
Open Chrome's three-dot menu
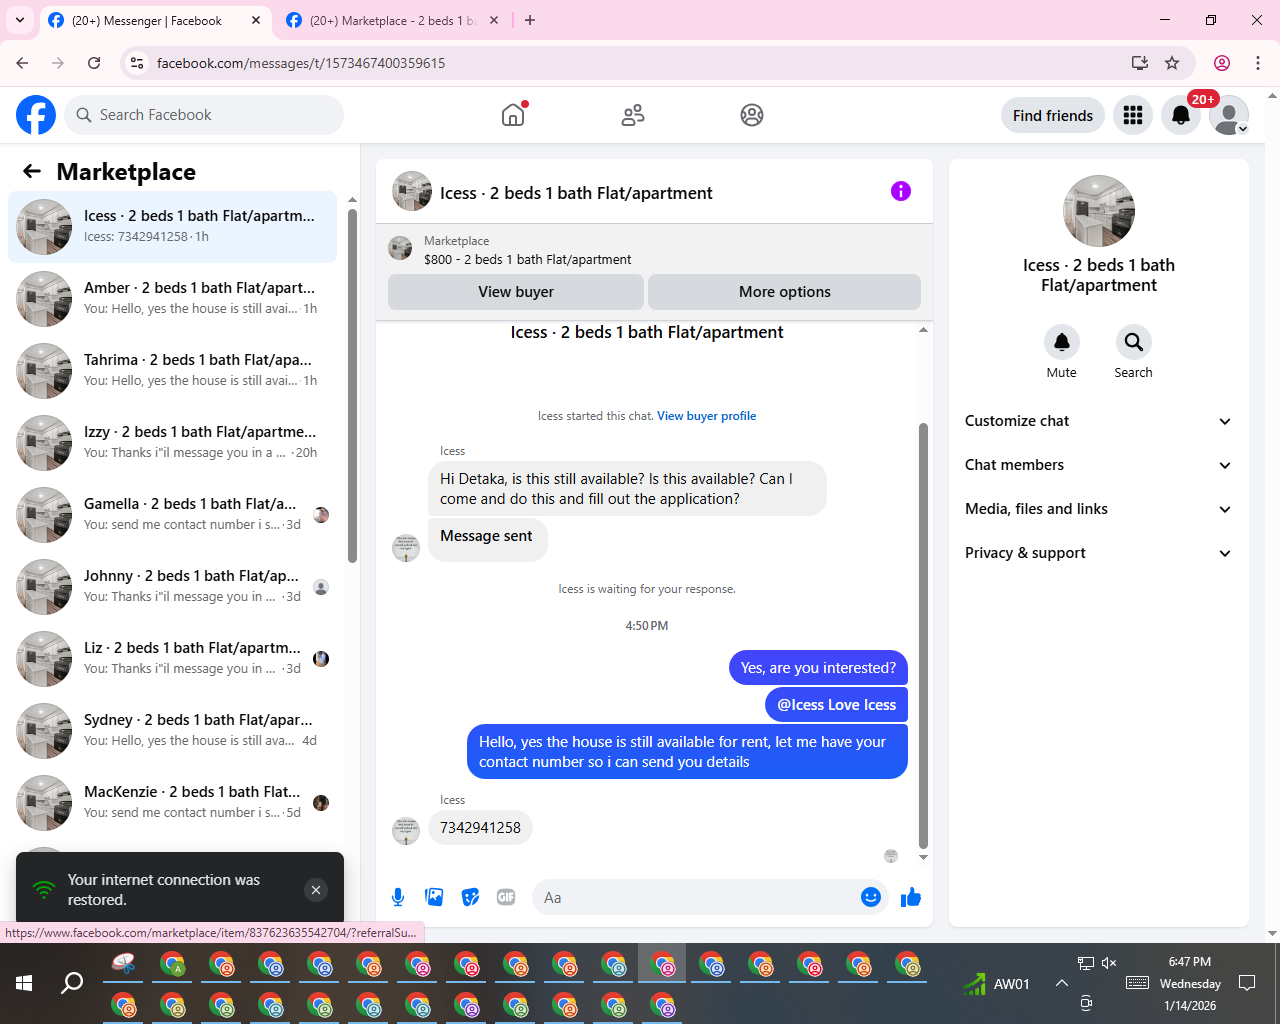(1258, 63)
